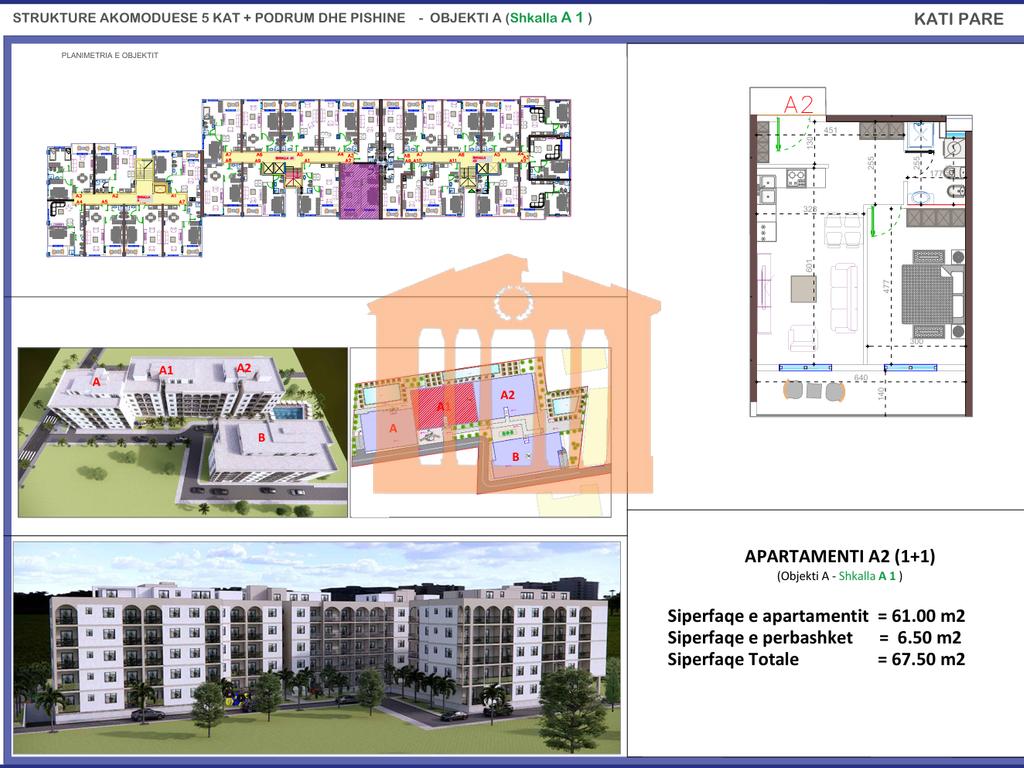
Task: Click the square coffee table in the living room
Action: pos(803,289)
